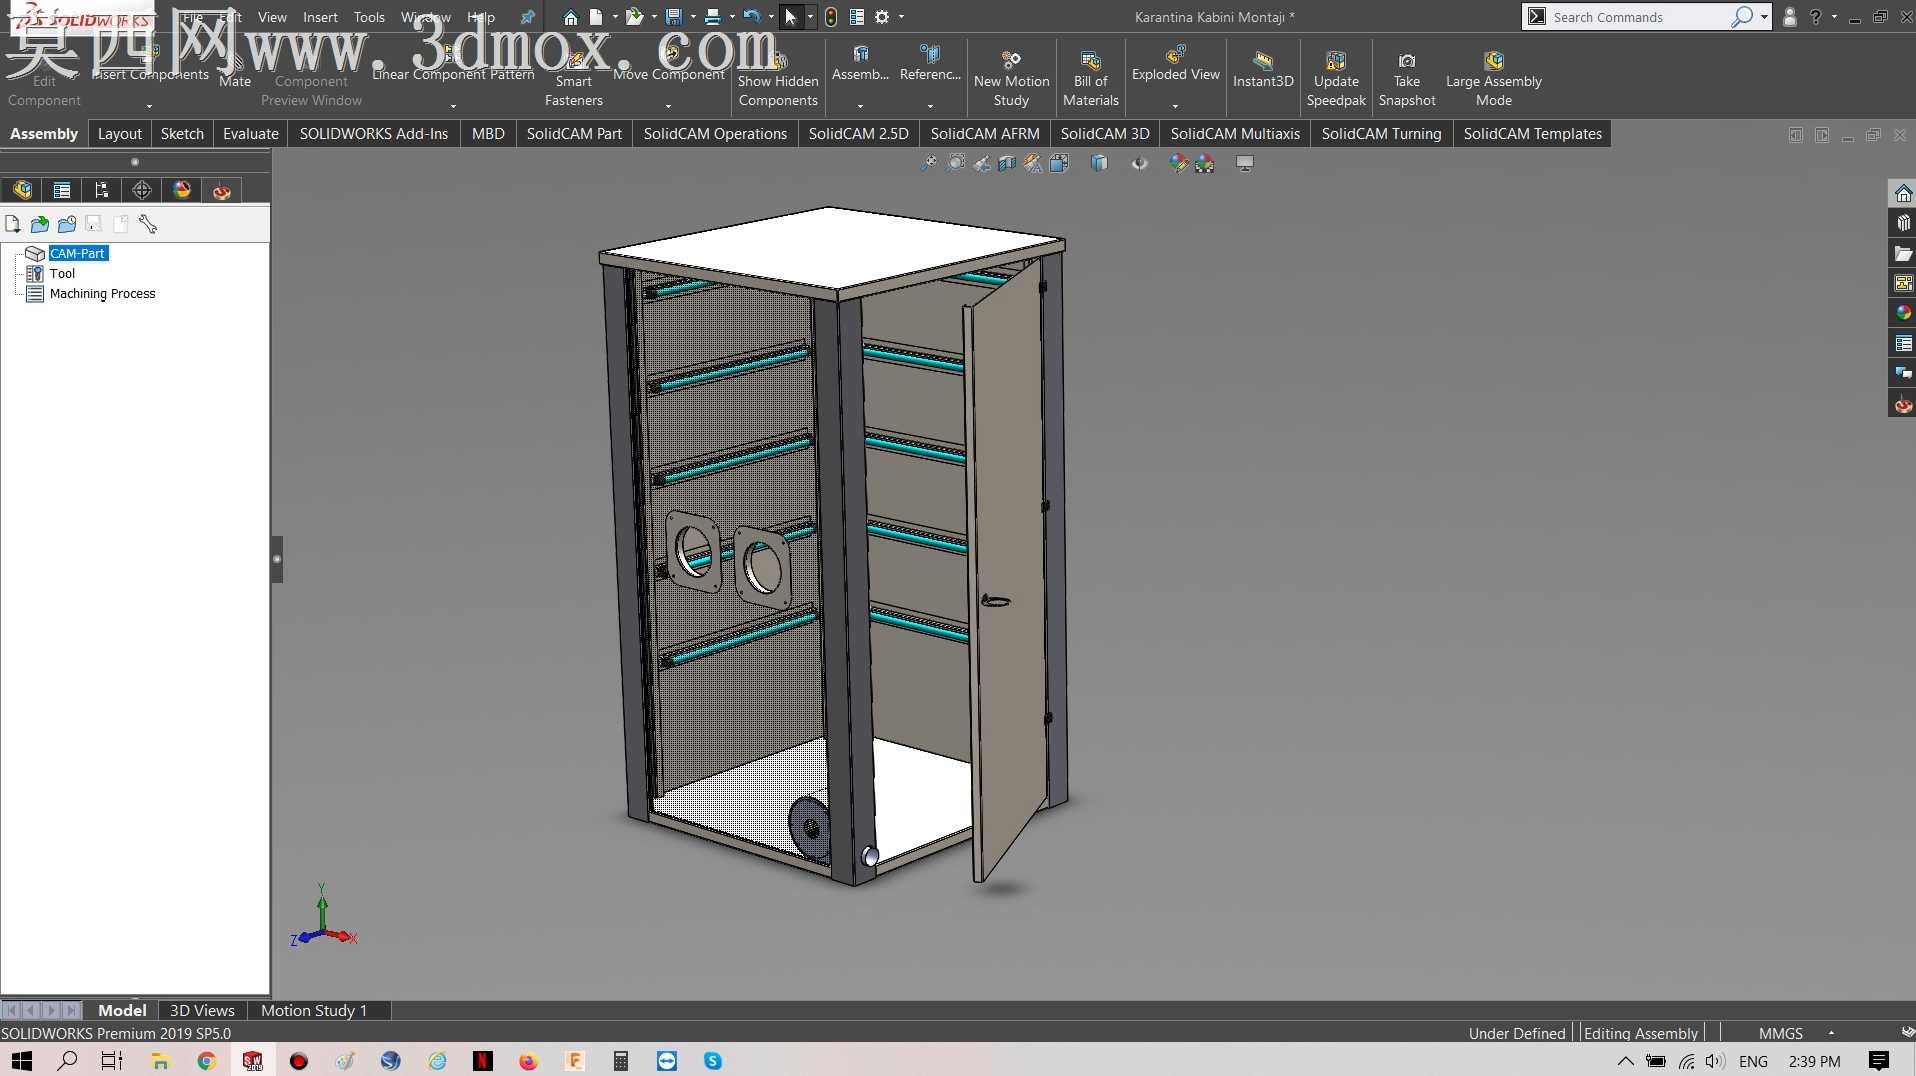Click the Open file icon
This screenshot has height=1076, width=1916.
point(634,17)
